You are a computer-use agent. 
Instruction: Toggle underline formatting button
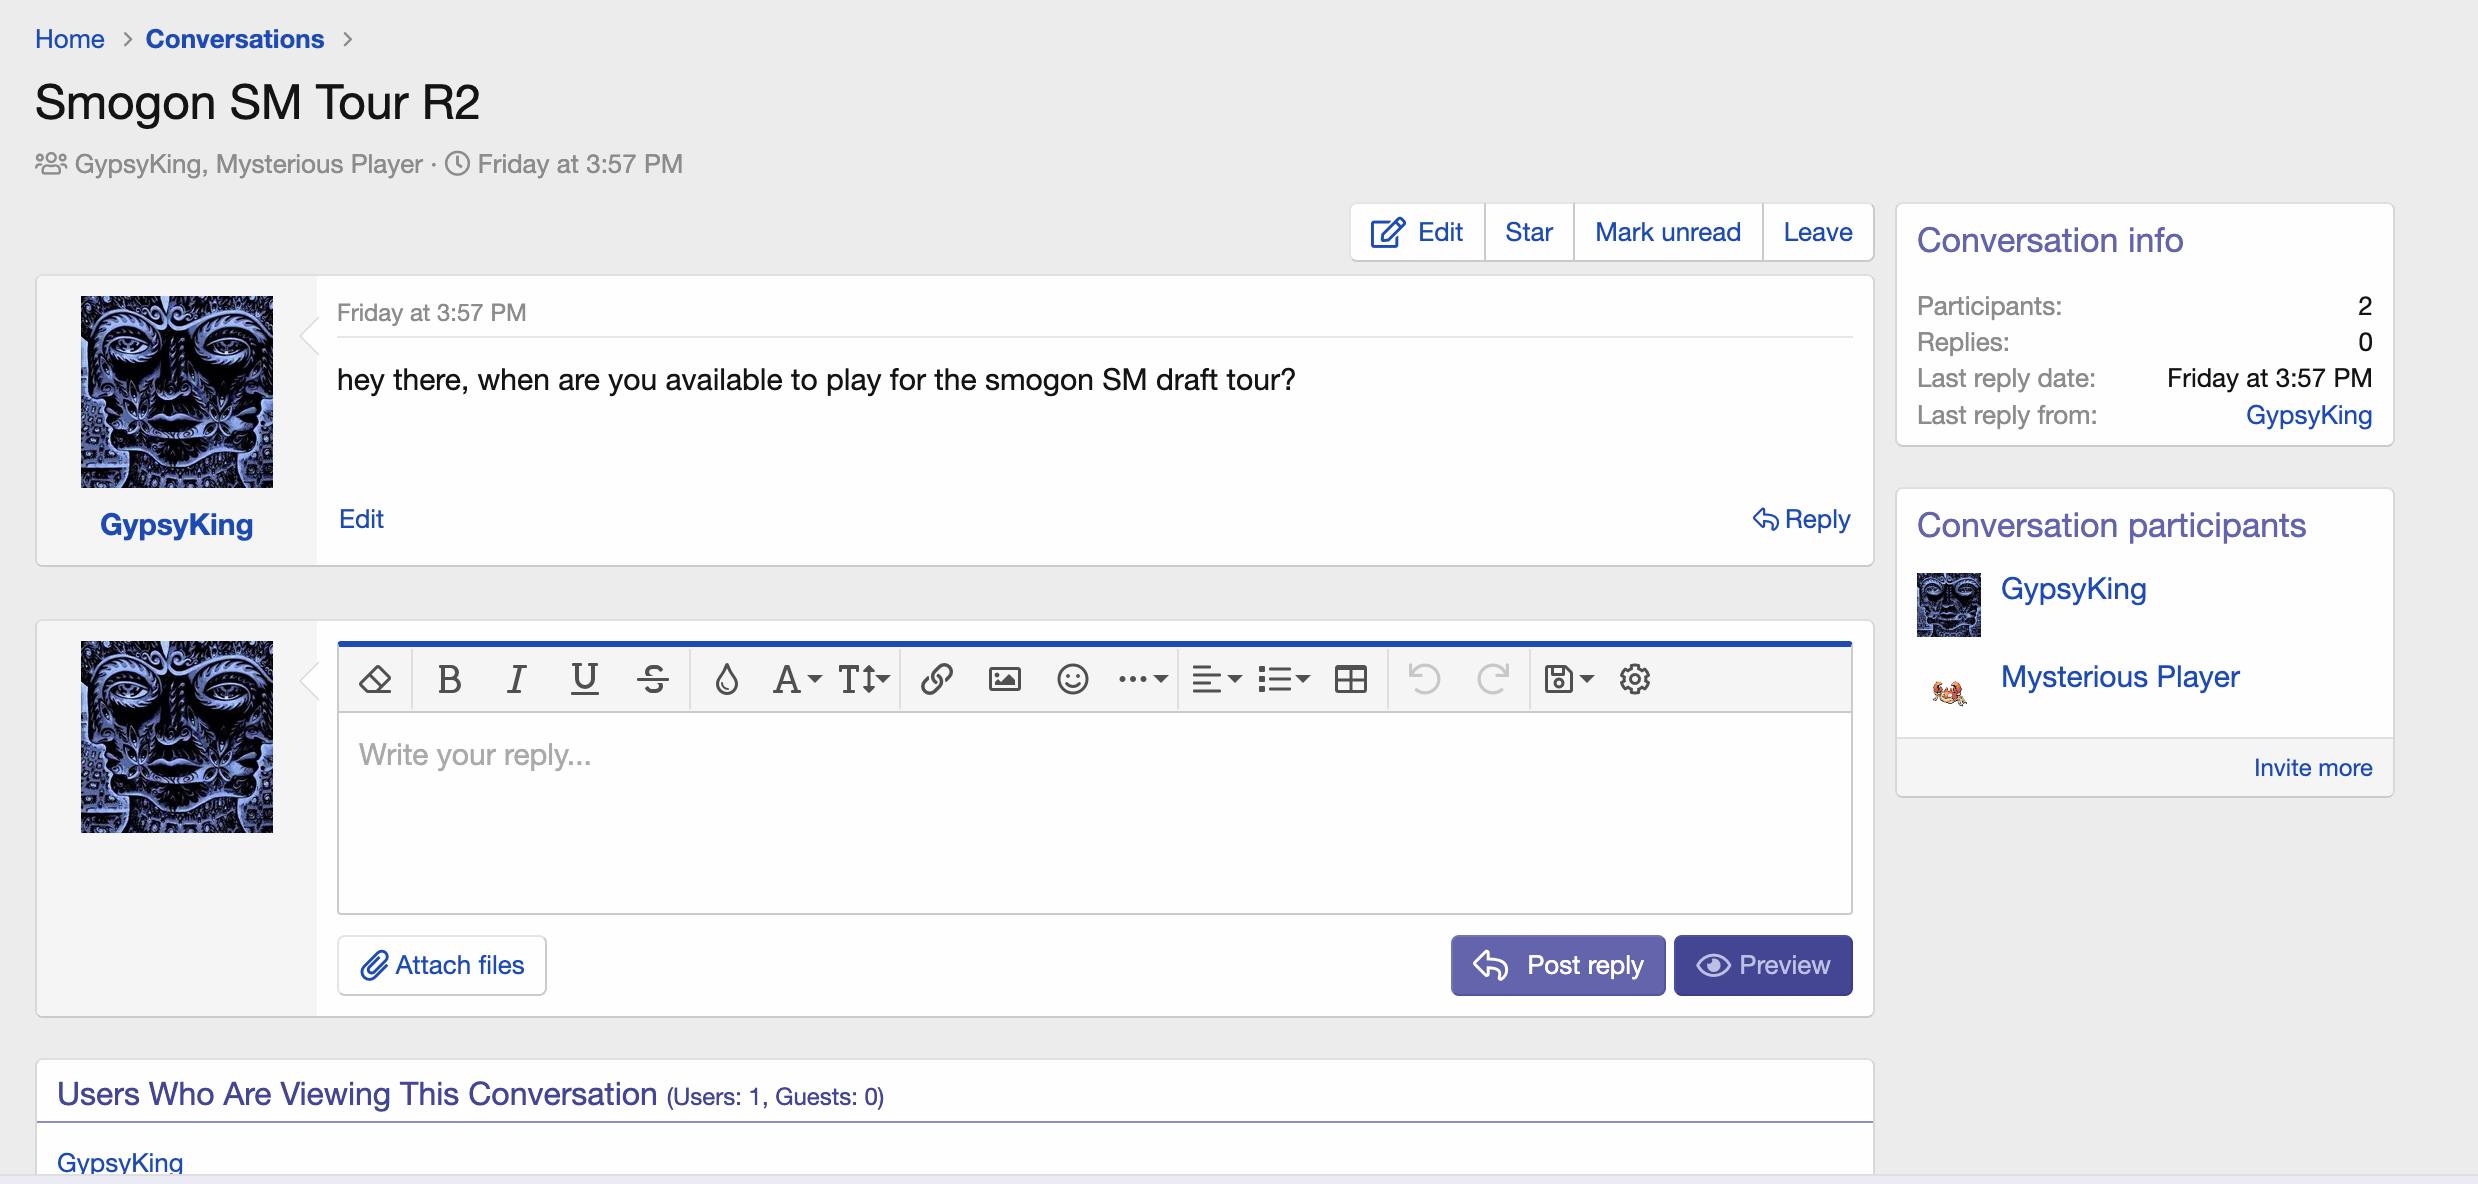584,680
